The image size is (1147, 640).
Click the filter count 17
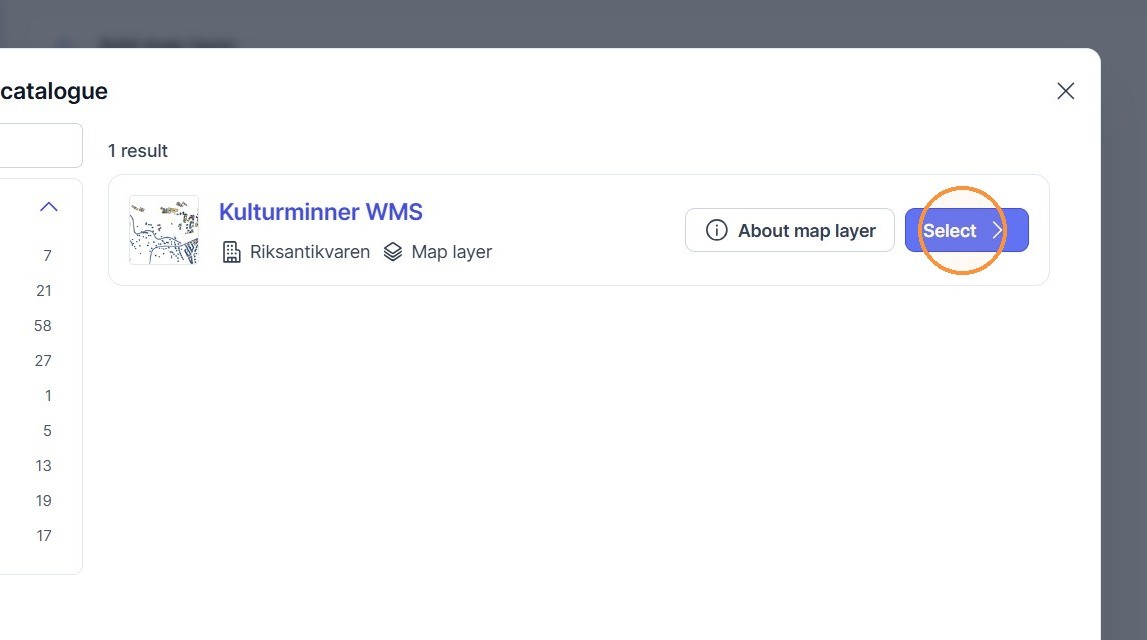44,536
